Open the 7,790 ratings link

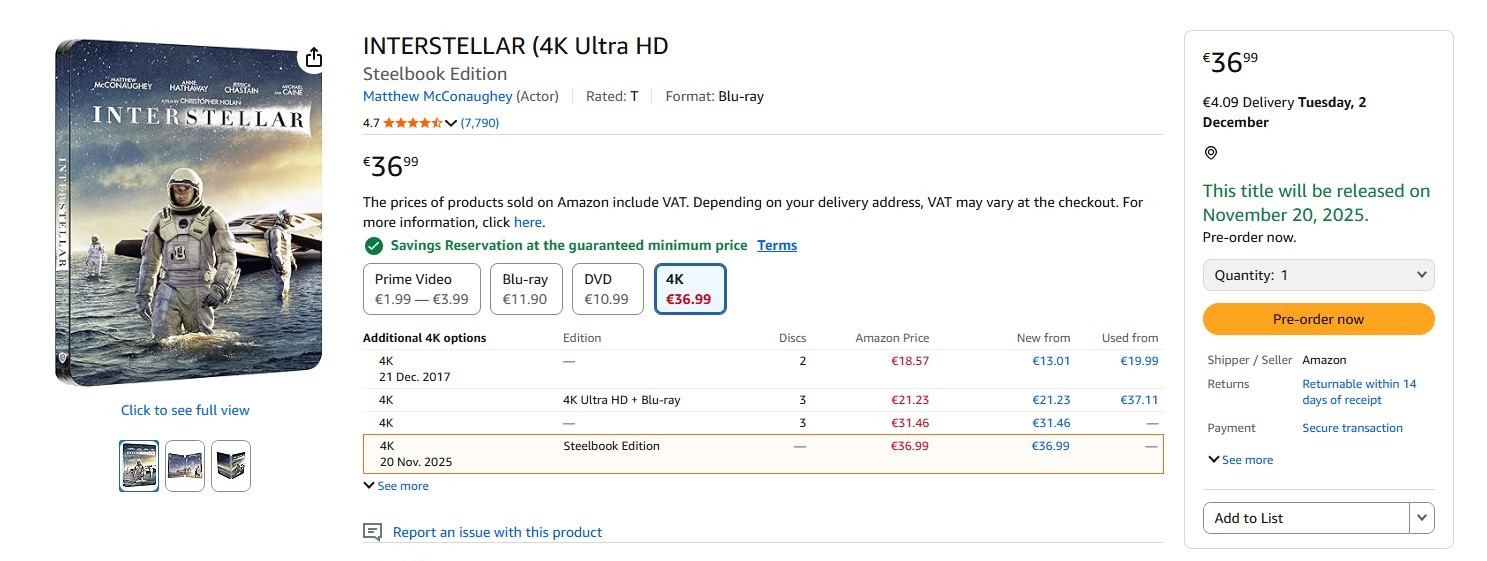[x=480, y=123]
